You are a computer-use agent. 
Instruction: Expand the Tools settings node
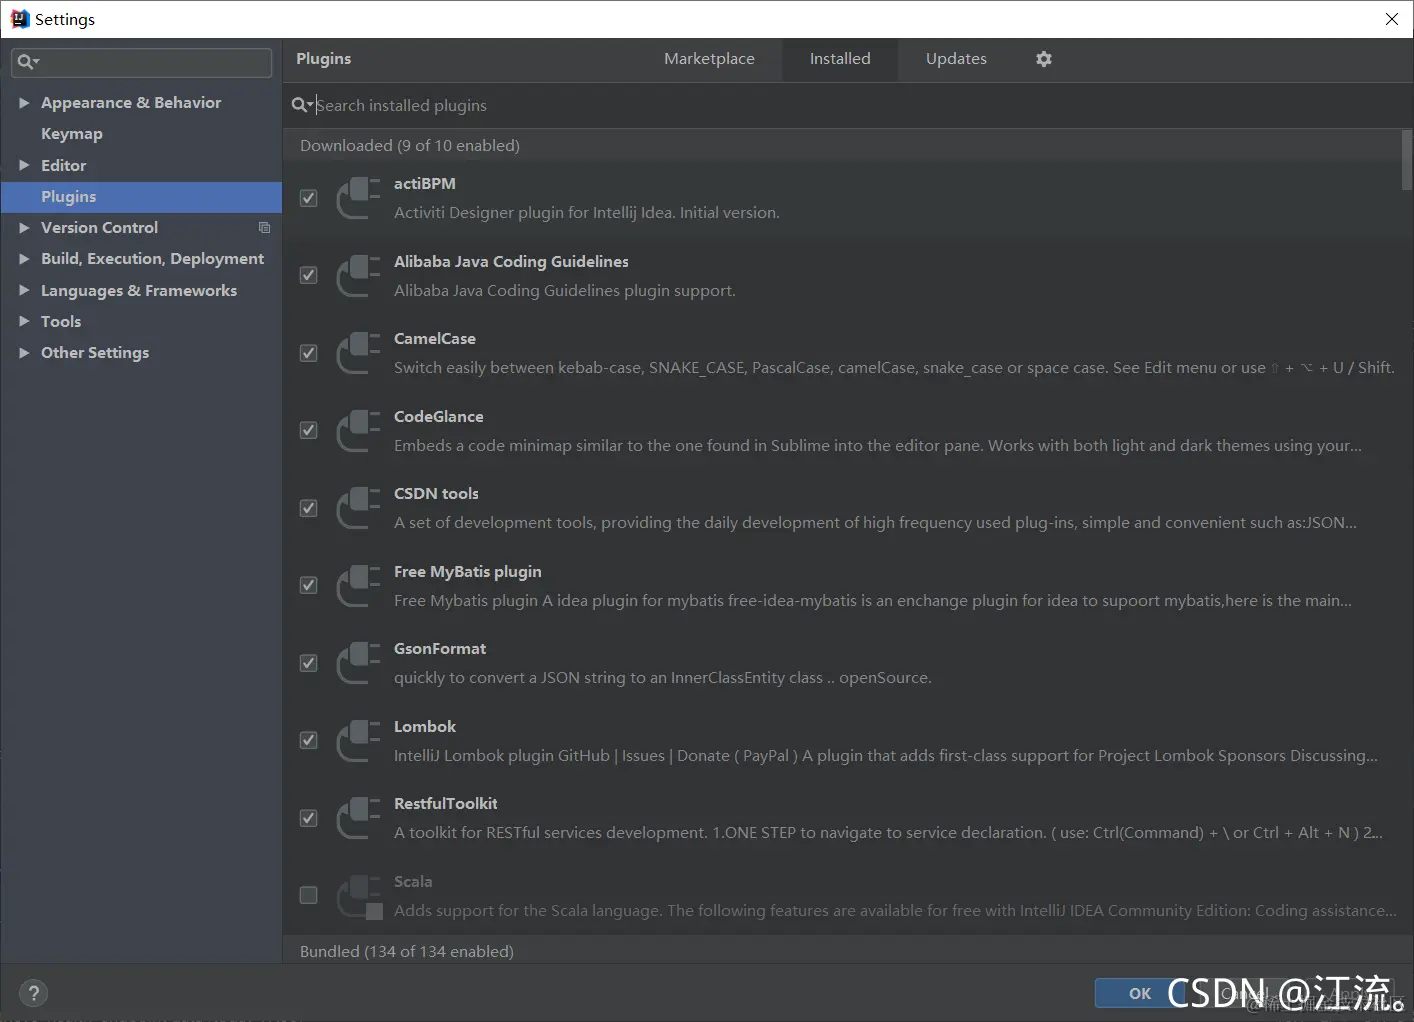coord(24,321)
